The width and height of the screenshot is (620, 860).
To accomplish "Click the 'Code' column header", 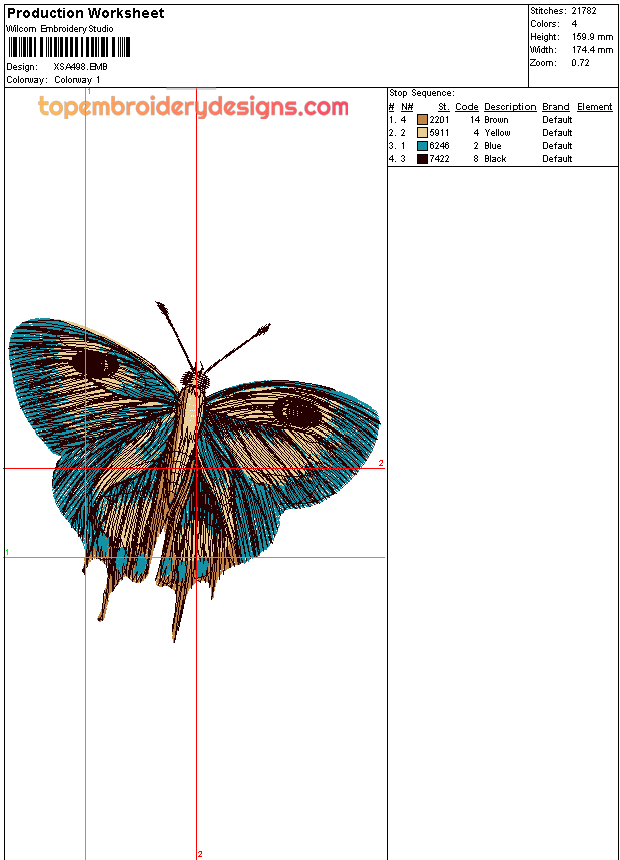I will pos(467,107).
